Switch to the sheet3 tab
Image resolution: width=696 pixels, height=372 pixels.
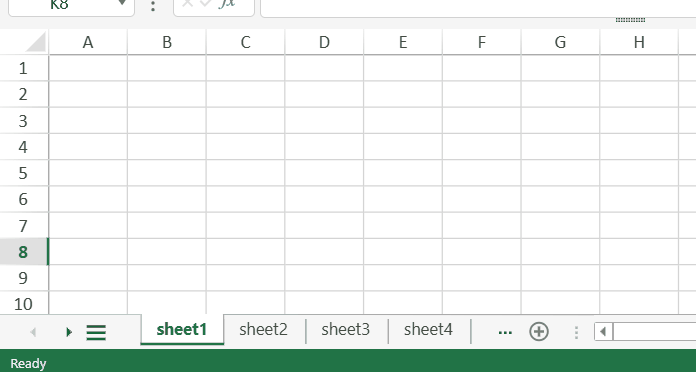click(345, 329)
